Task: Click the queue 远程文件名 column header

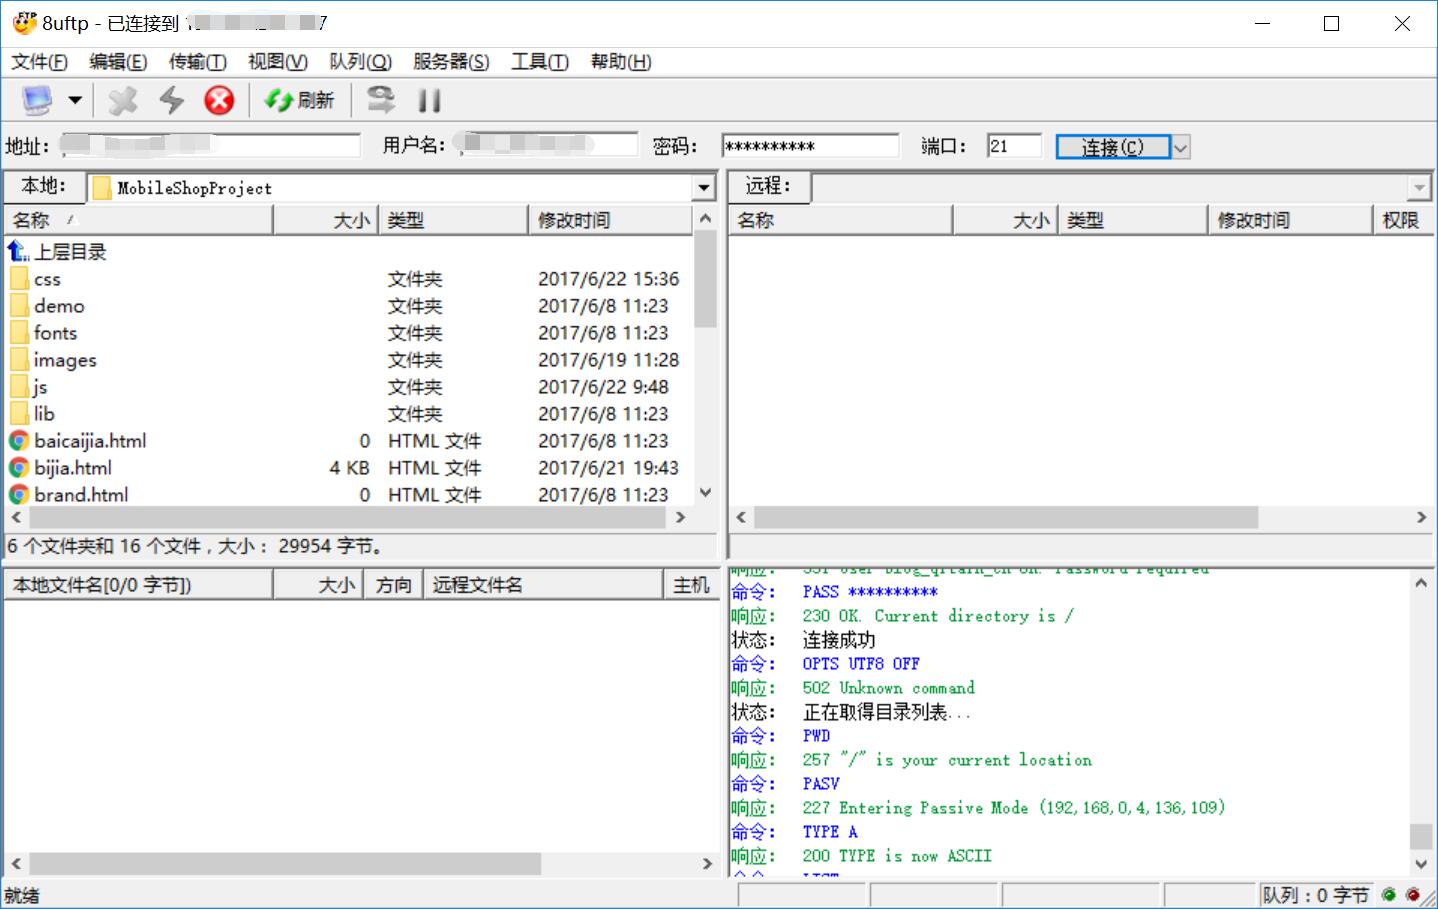Action: (544, 585)
